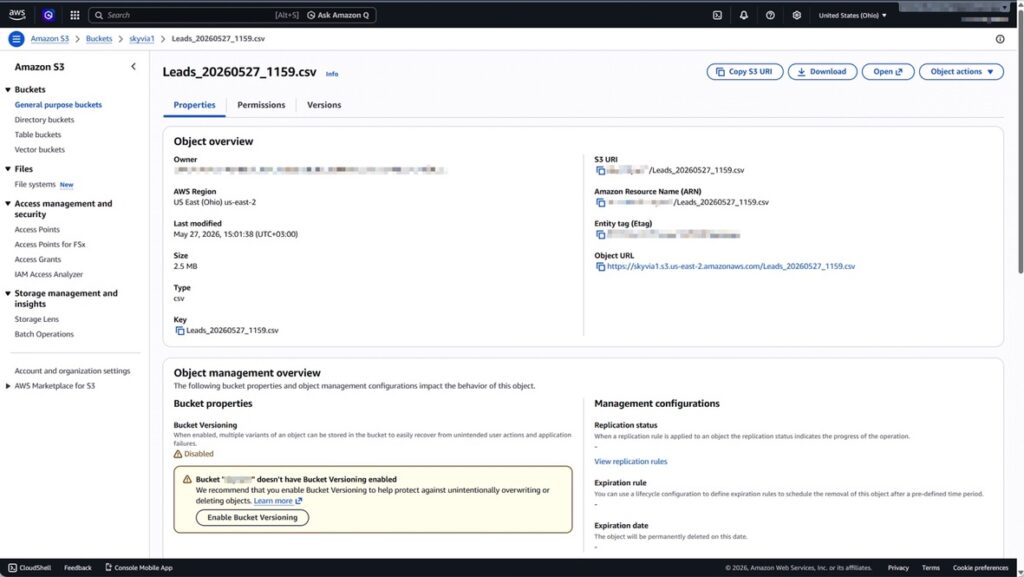The image size is (1024, 577).
Task: Open the Learn more link
Action: (278, 501)
